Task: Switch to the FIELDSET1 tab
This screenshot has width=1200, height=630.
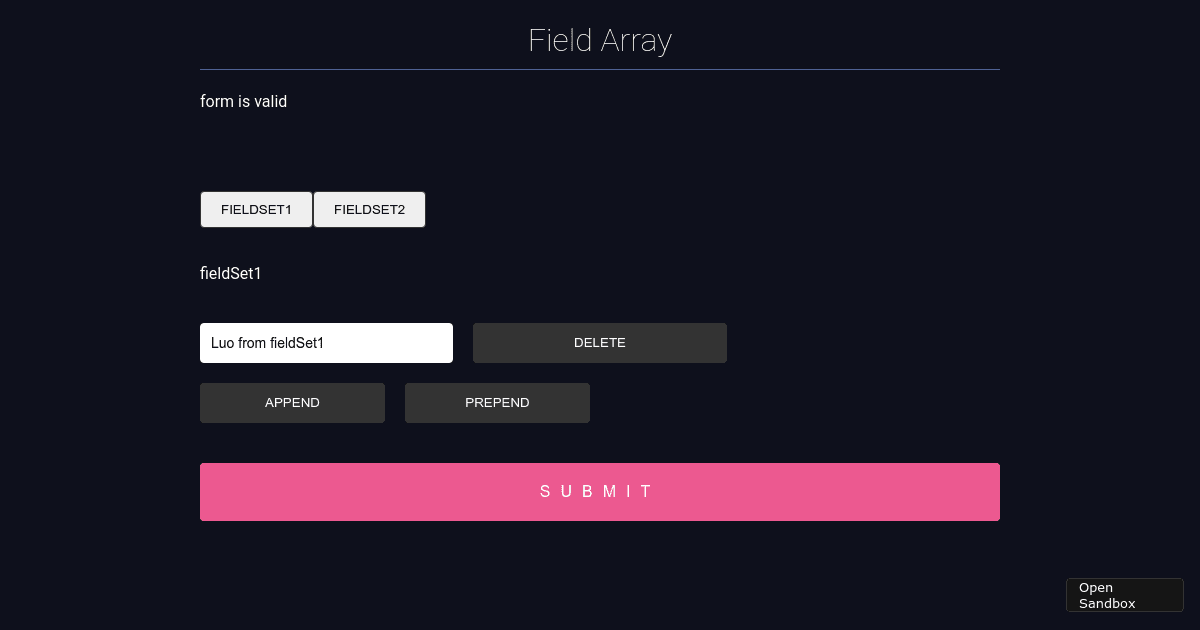Action: click(256, 210)
